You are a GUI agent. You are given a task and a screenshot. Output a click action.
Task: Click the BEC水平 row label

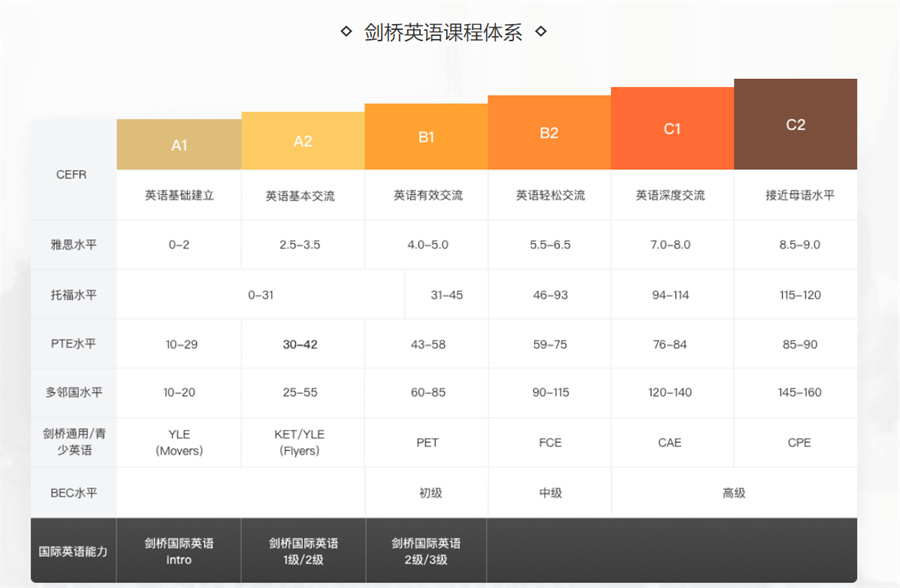pyautogui.click(x=74, y=493)
